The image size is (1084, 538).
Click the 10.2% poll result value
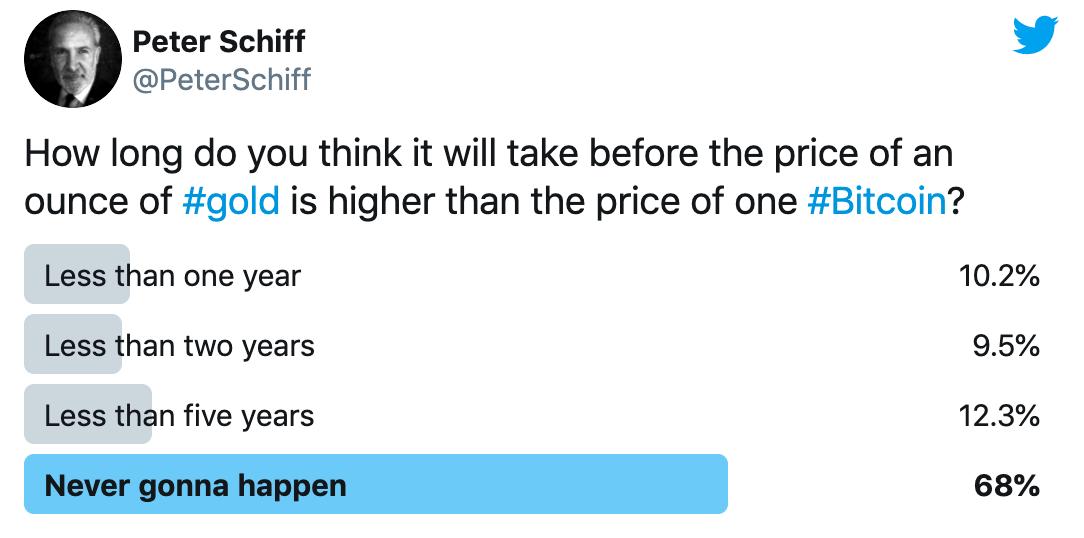pos(999,277)
